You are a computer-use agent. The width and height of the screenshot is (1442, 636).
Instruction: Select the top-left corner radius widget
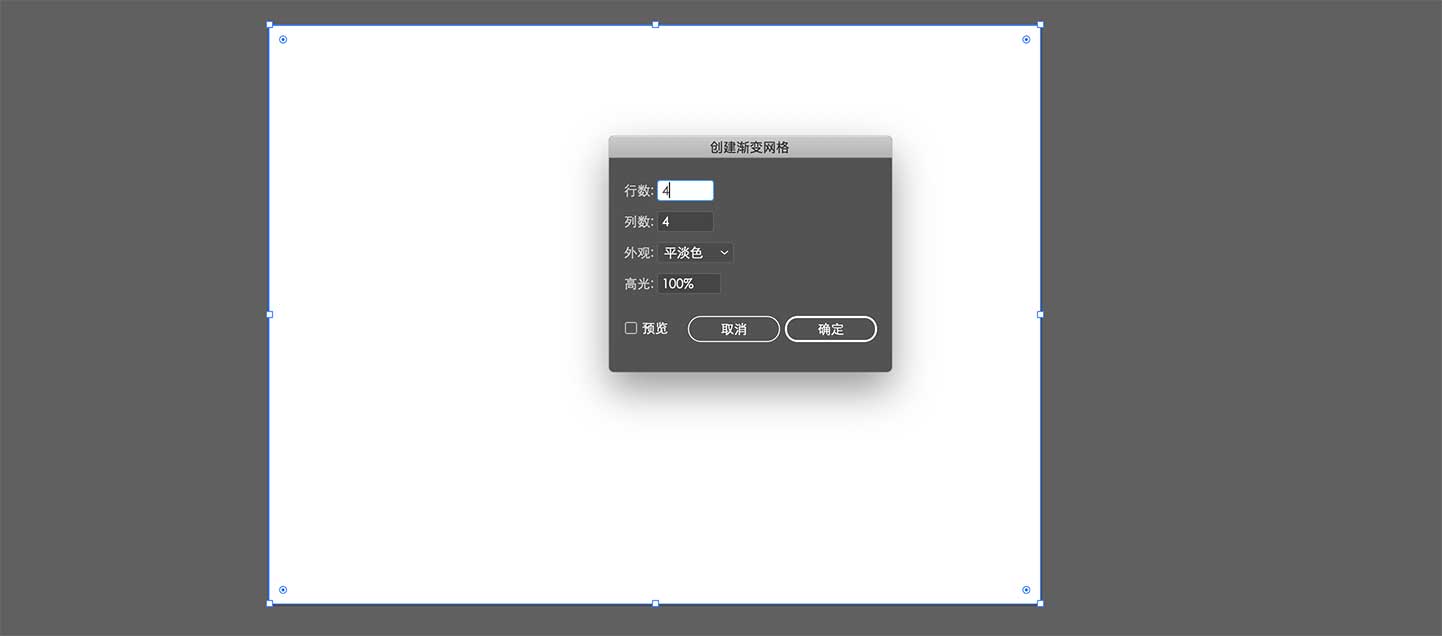(283, 40)
